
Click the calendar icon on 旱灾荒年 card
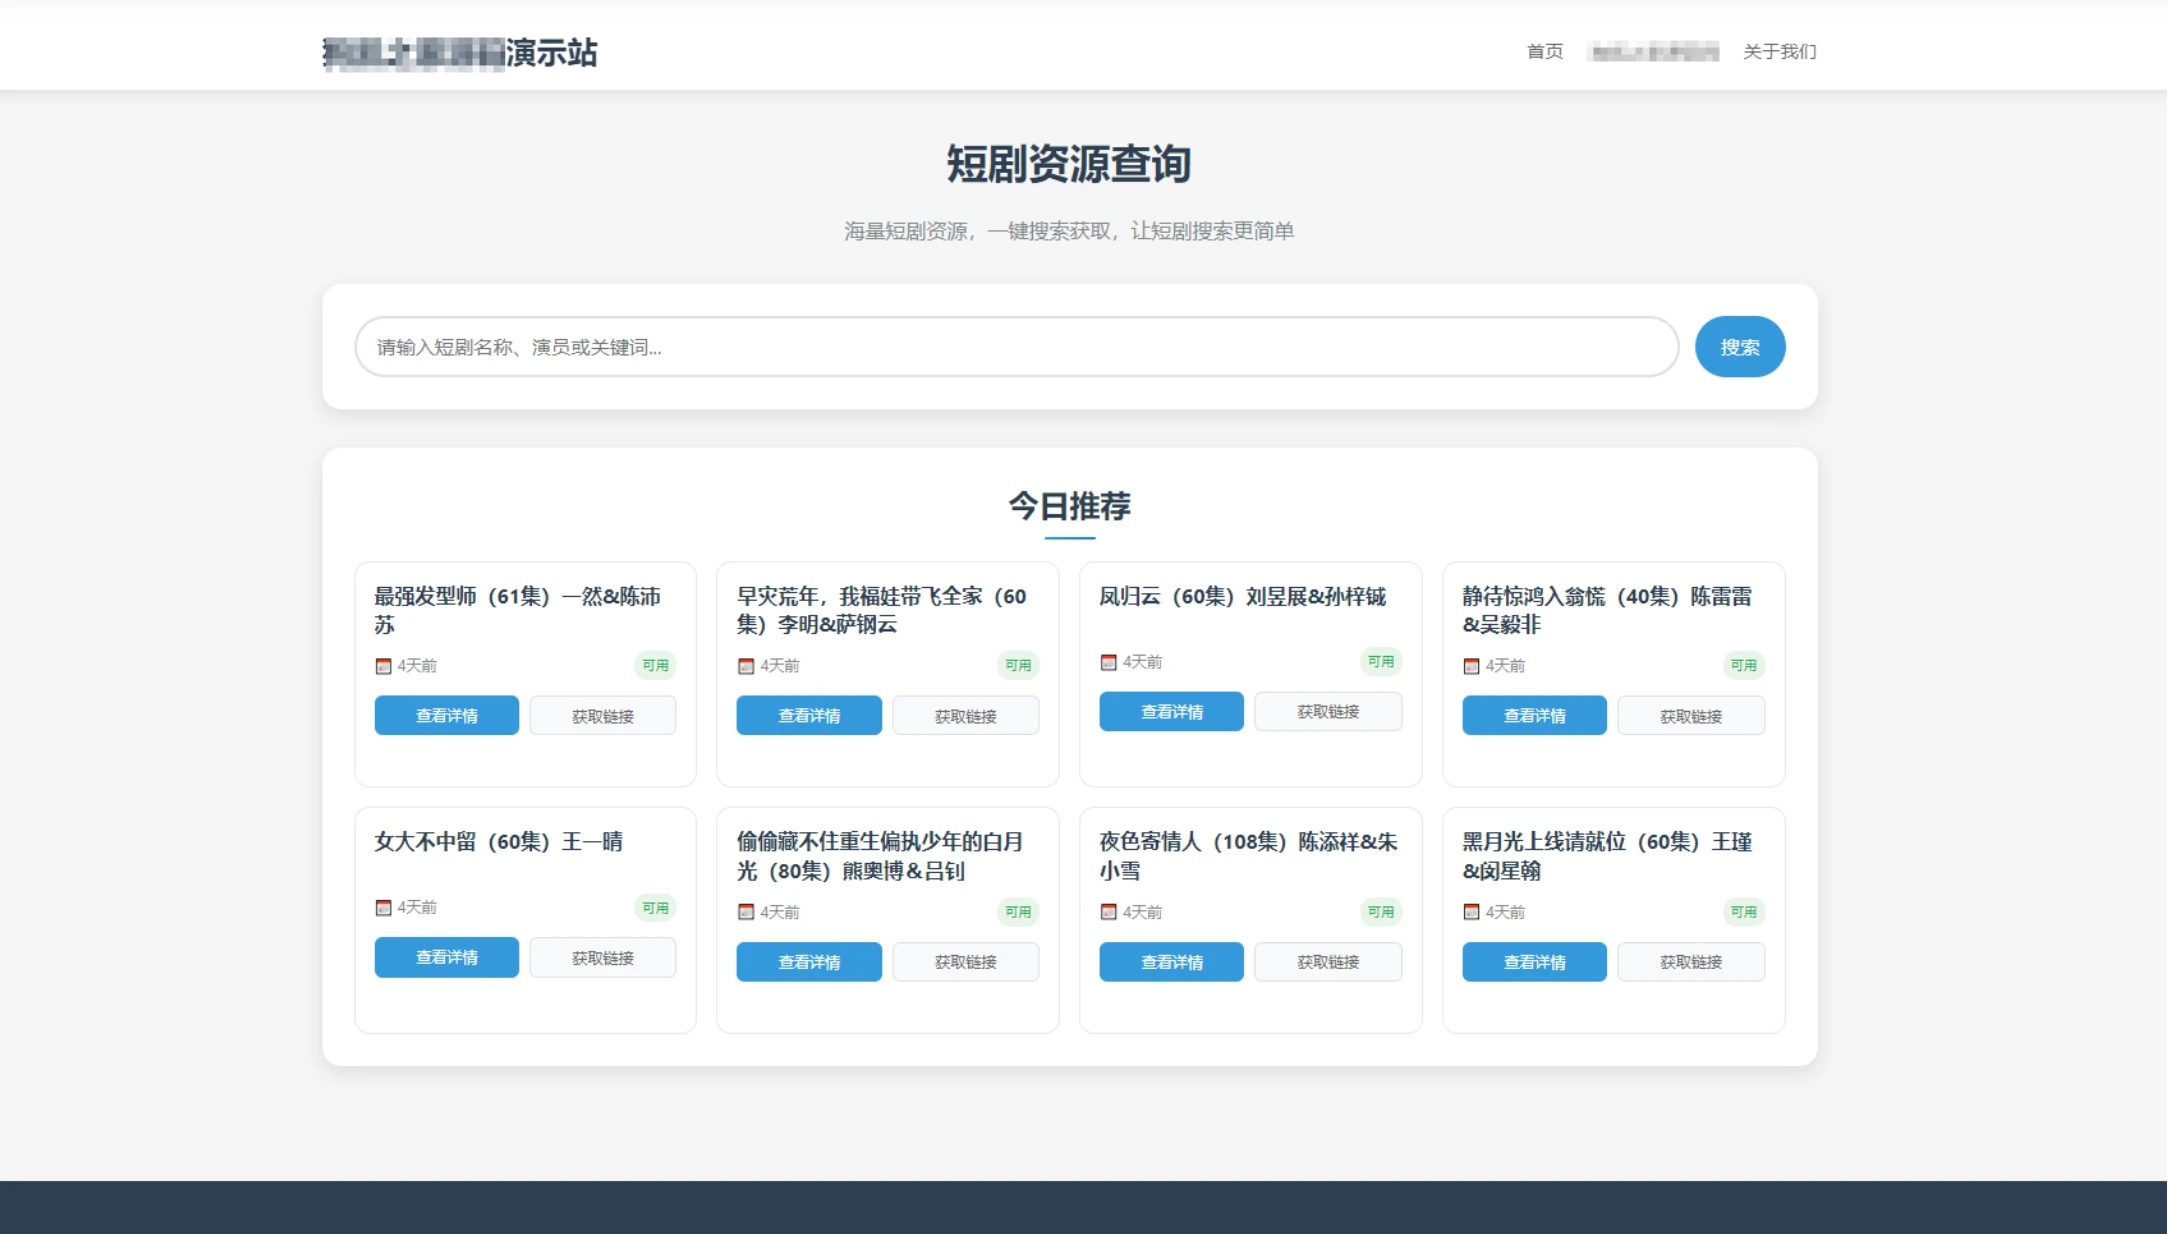click(x=746, y=666)
